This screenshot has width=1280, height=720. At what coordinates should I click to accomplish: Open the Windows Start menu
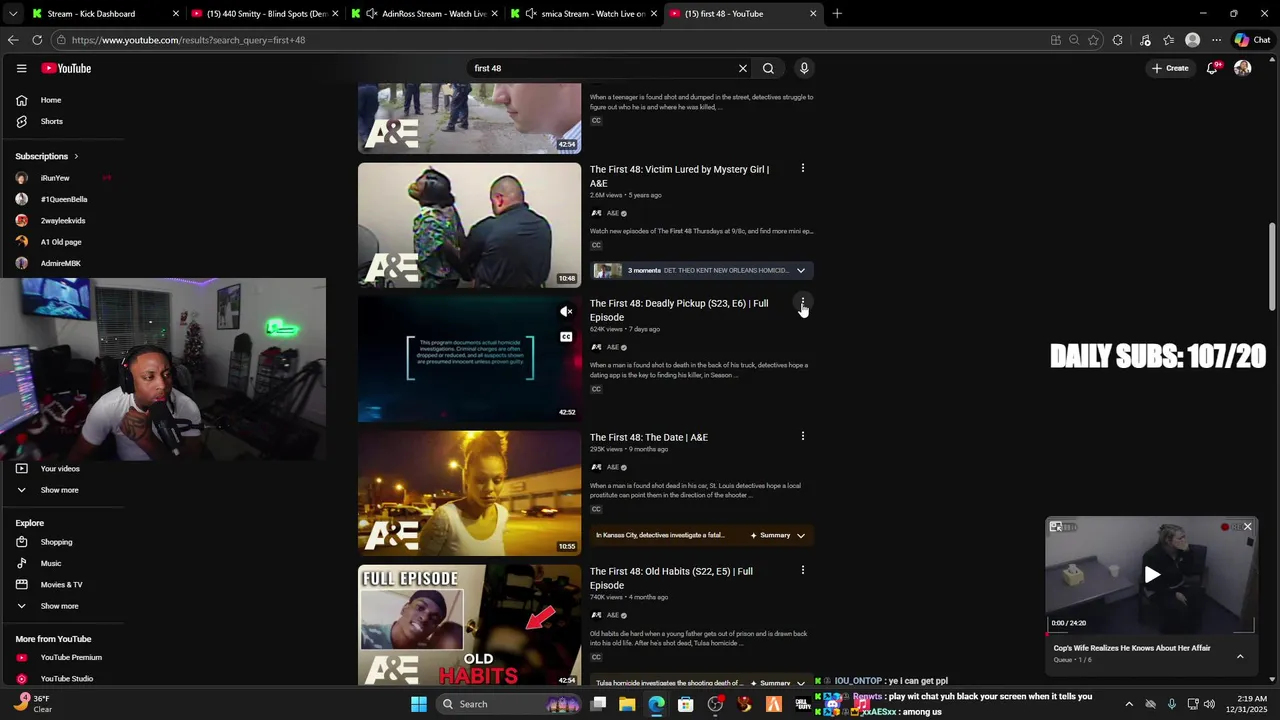tap(419, 704)
